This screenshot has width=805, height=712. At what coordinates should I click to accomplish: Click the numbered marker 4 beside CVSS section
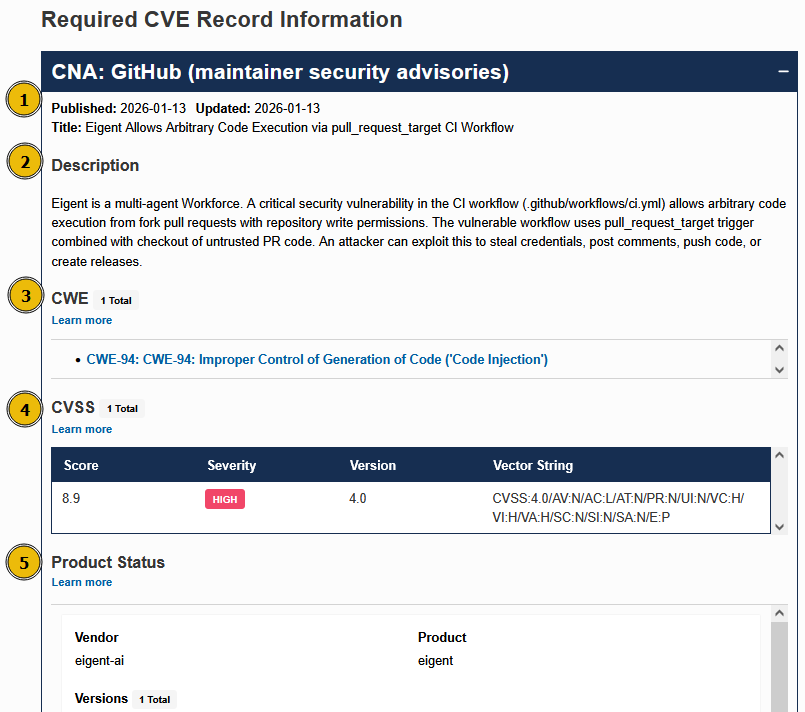(x=22, y=409)
